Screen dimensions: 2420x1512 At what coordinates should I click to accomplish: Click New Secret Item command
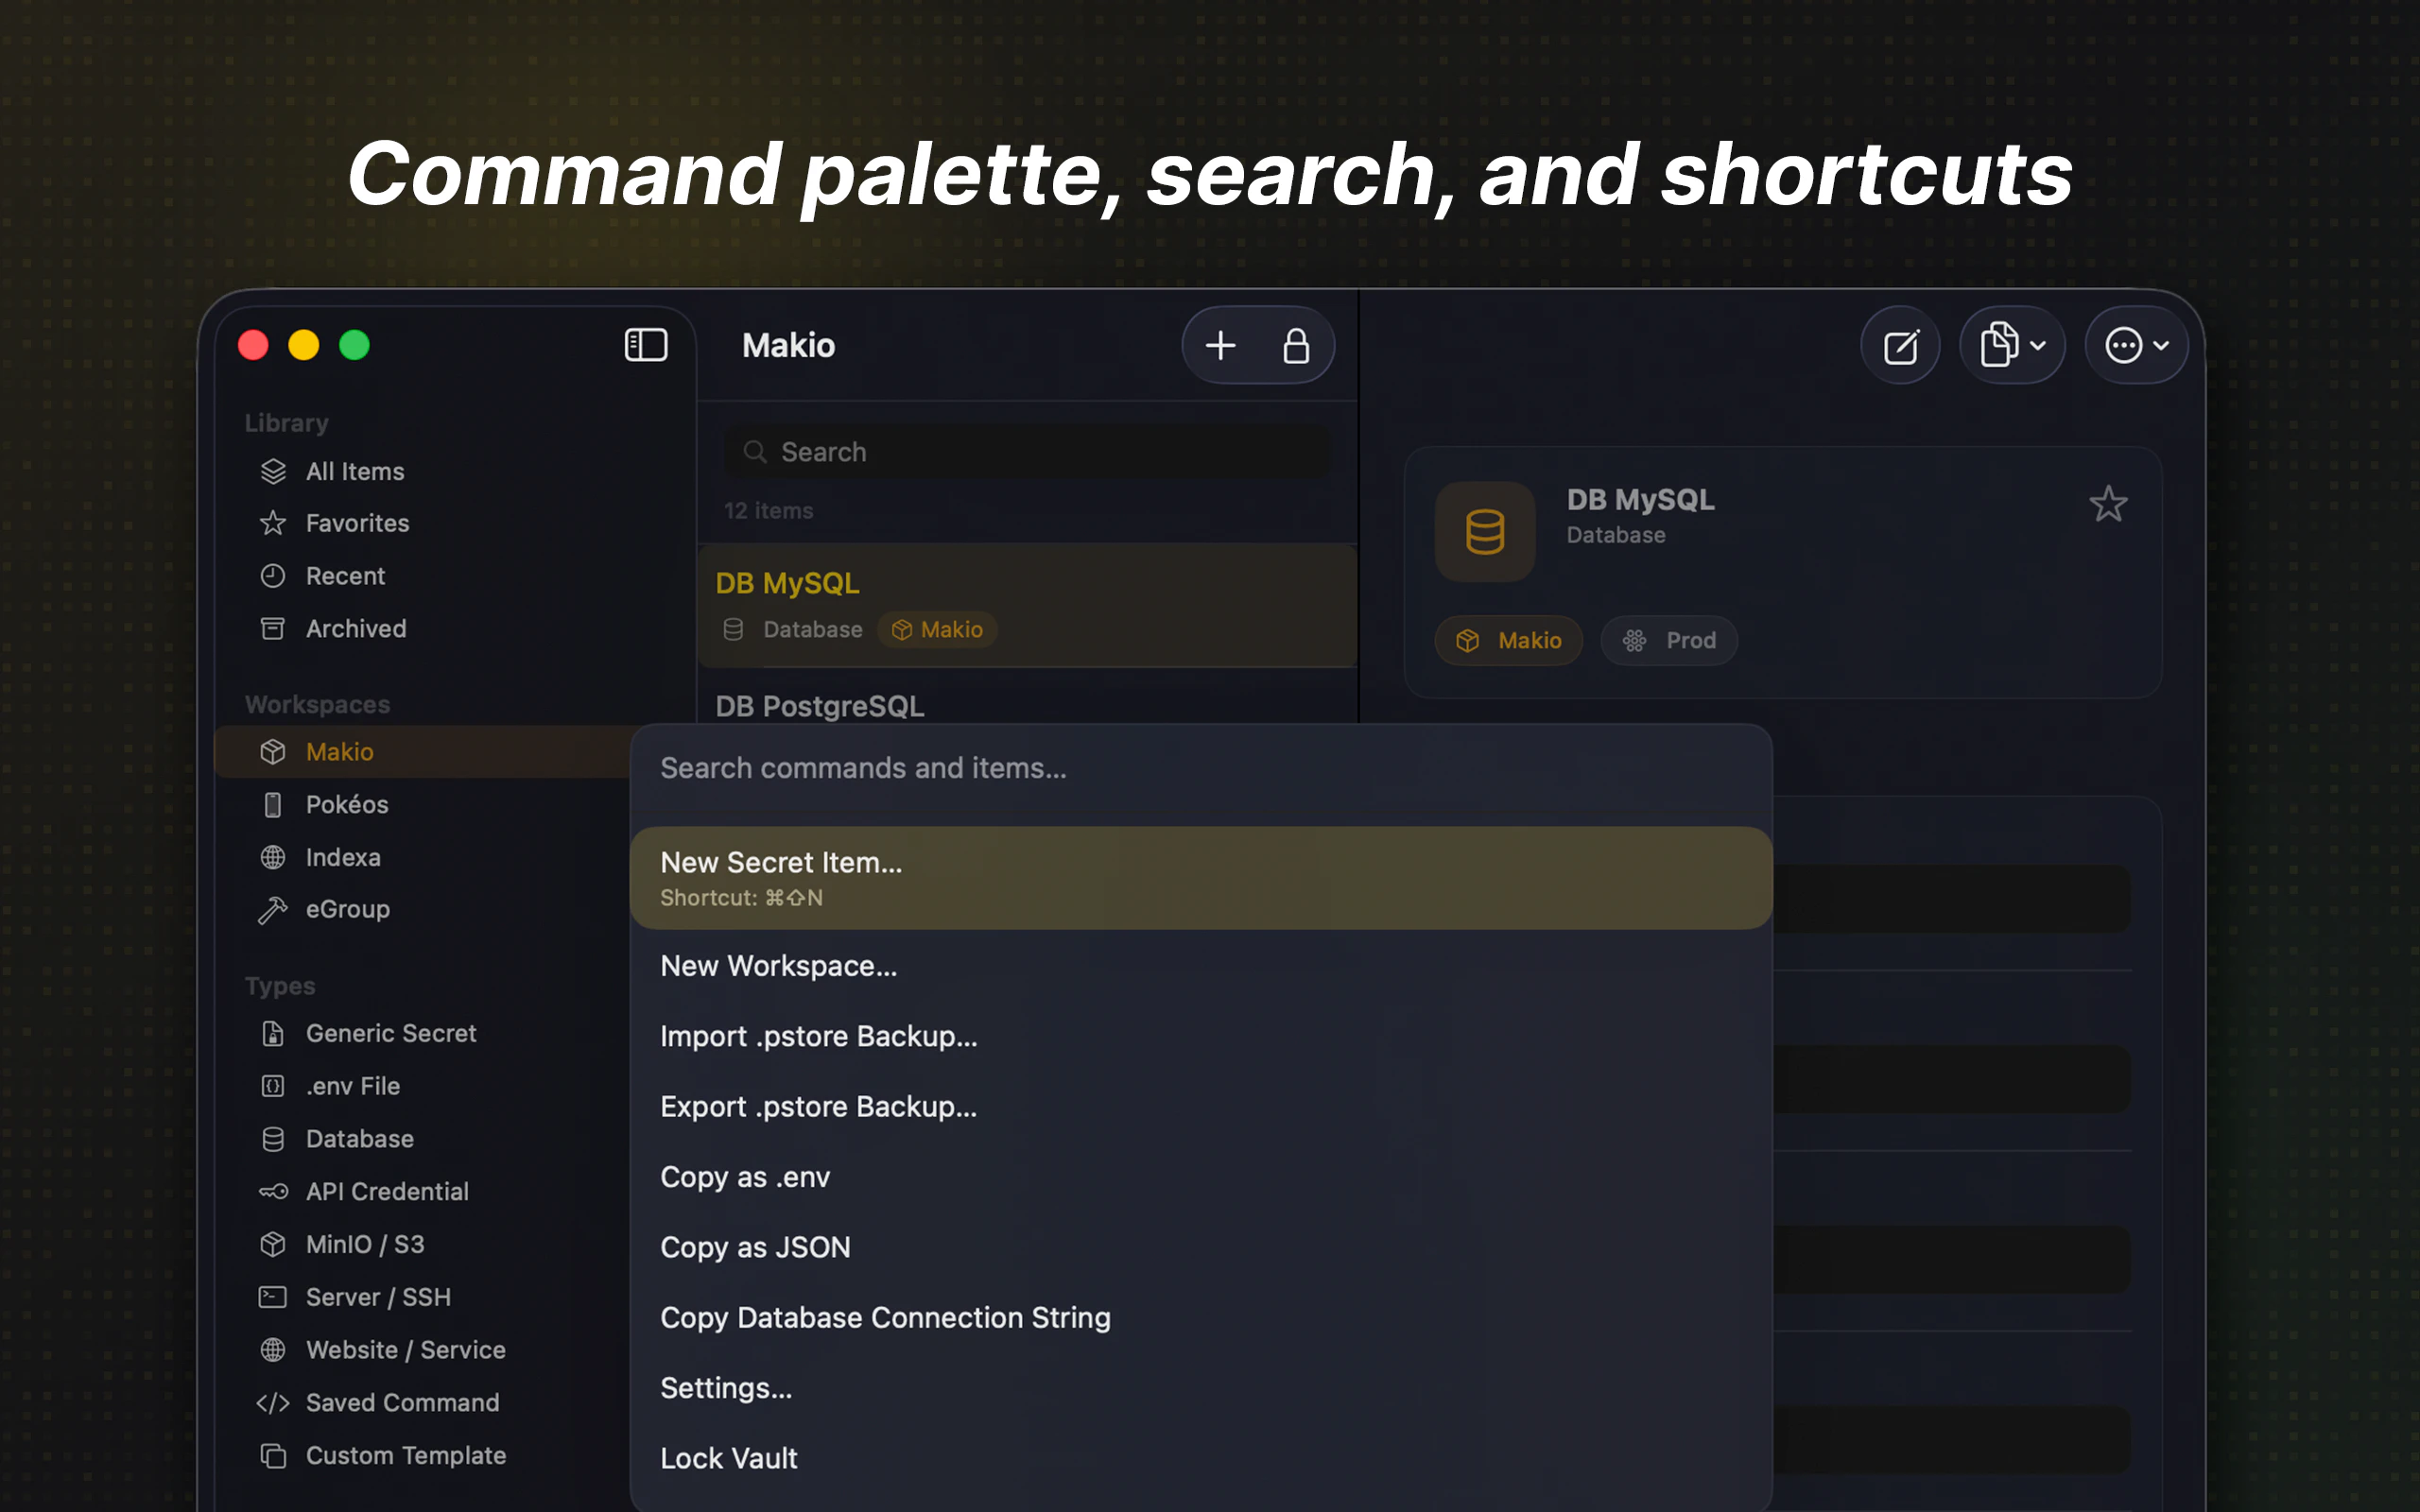(x=781, y=862)
